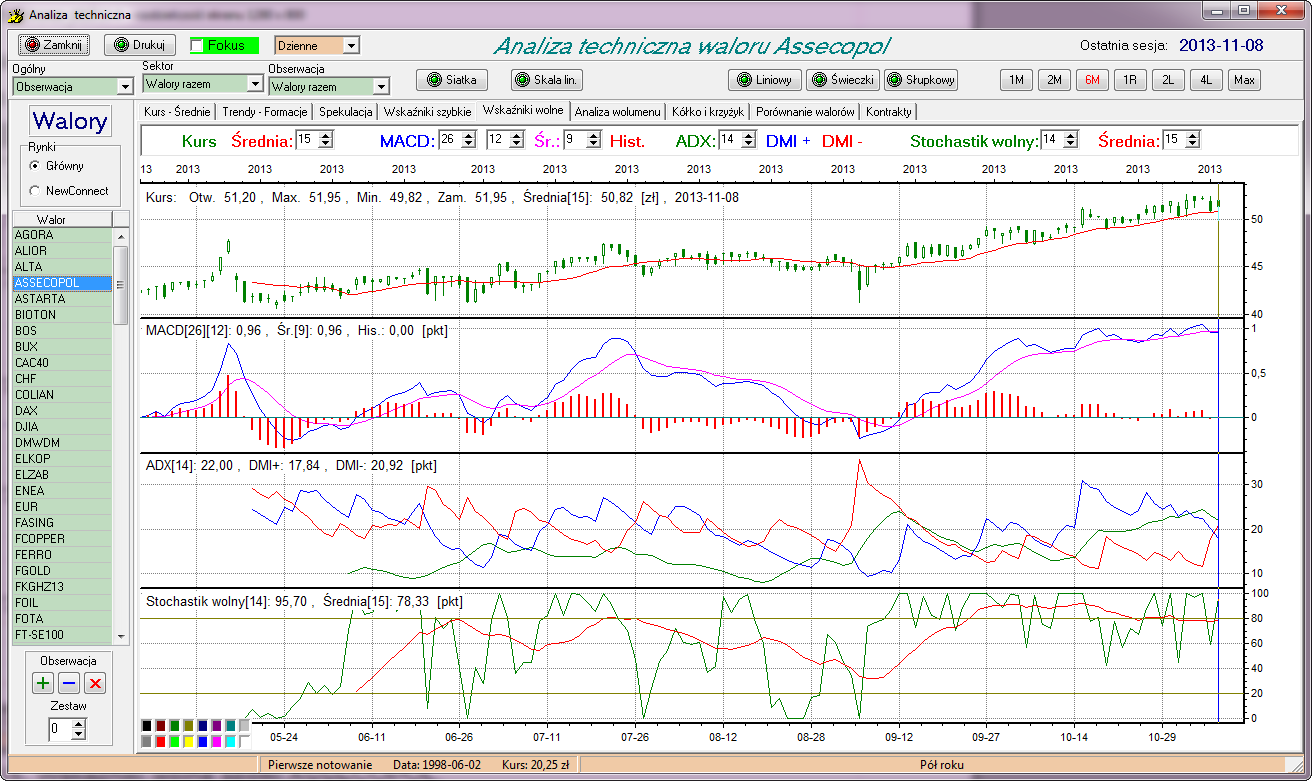Set range to 2L
The height and width of the screenshot is (781, 1312).
click(x=1168, y=80)
